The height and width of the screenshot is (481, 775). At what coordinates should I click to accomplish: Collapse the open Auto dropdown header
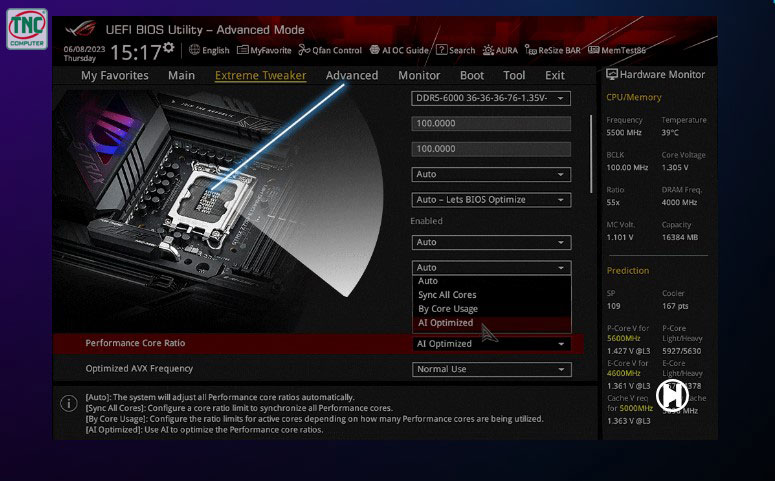point(491,267)
